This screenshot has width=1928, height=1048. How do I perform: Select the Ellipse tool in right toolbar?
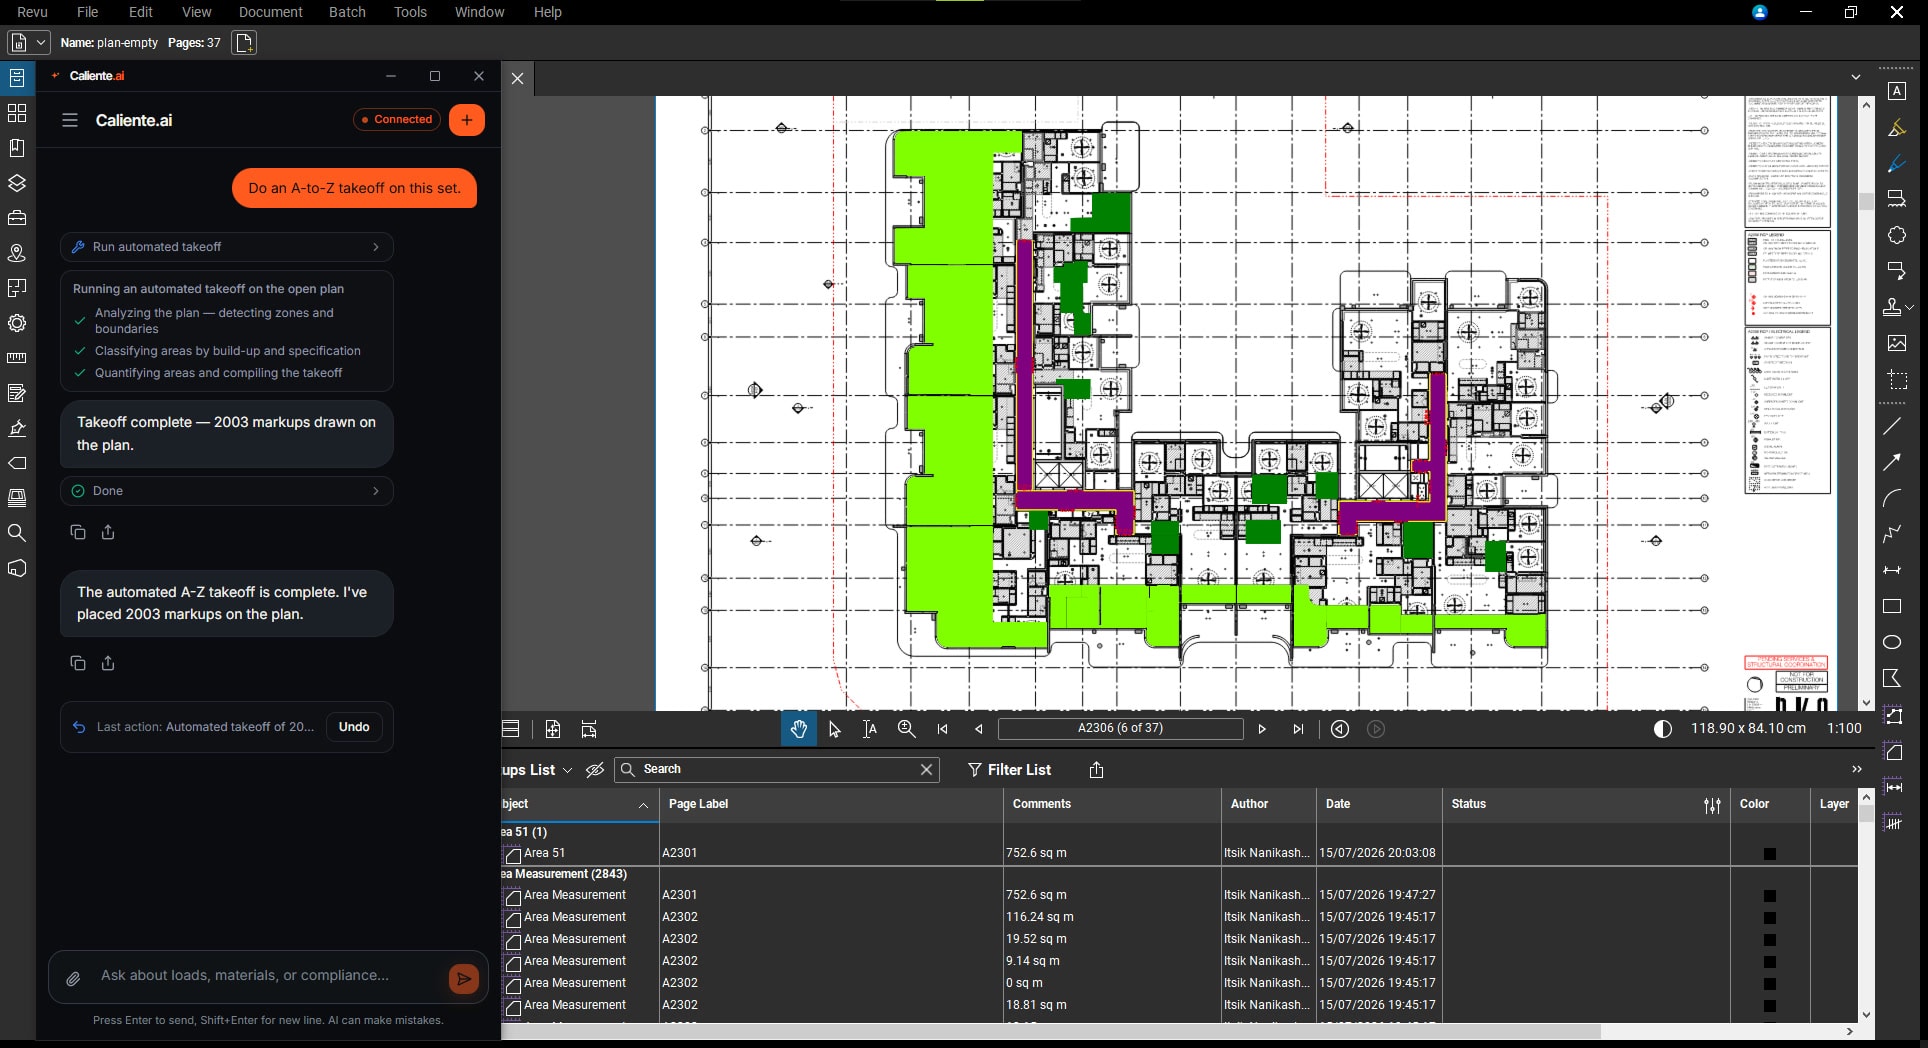coord(1892,642)
